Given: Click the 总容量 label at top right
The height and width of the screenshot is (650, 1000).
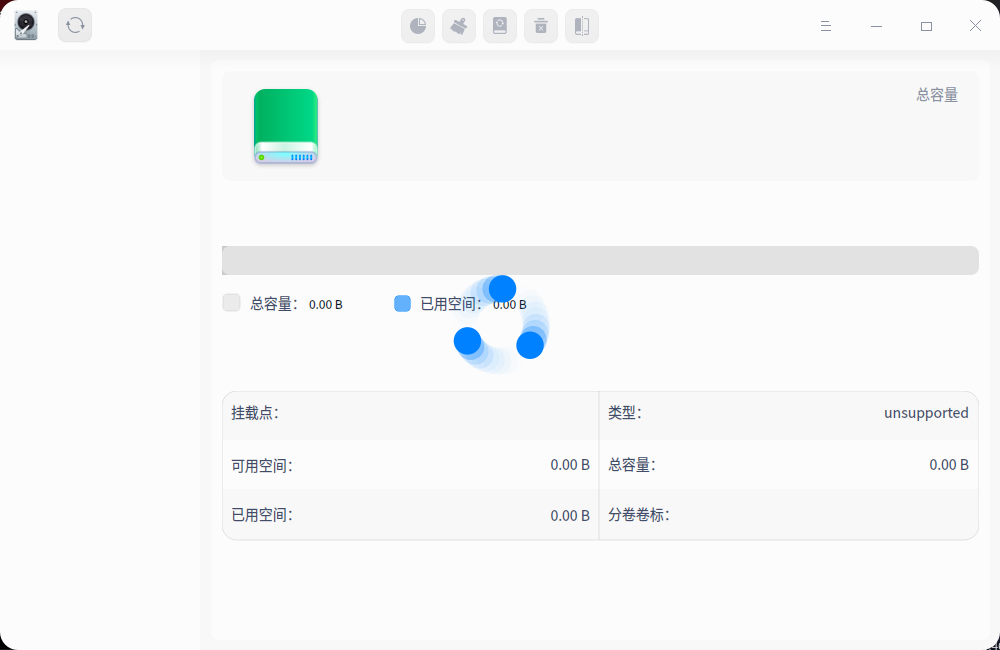Looking at the screenshot, I should click(937, 95).
